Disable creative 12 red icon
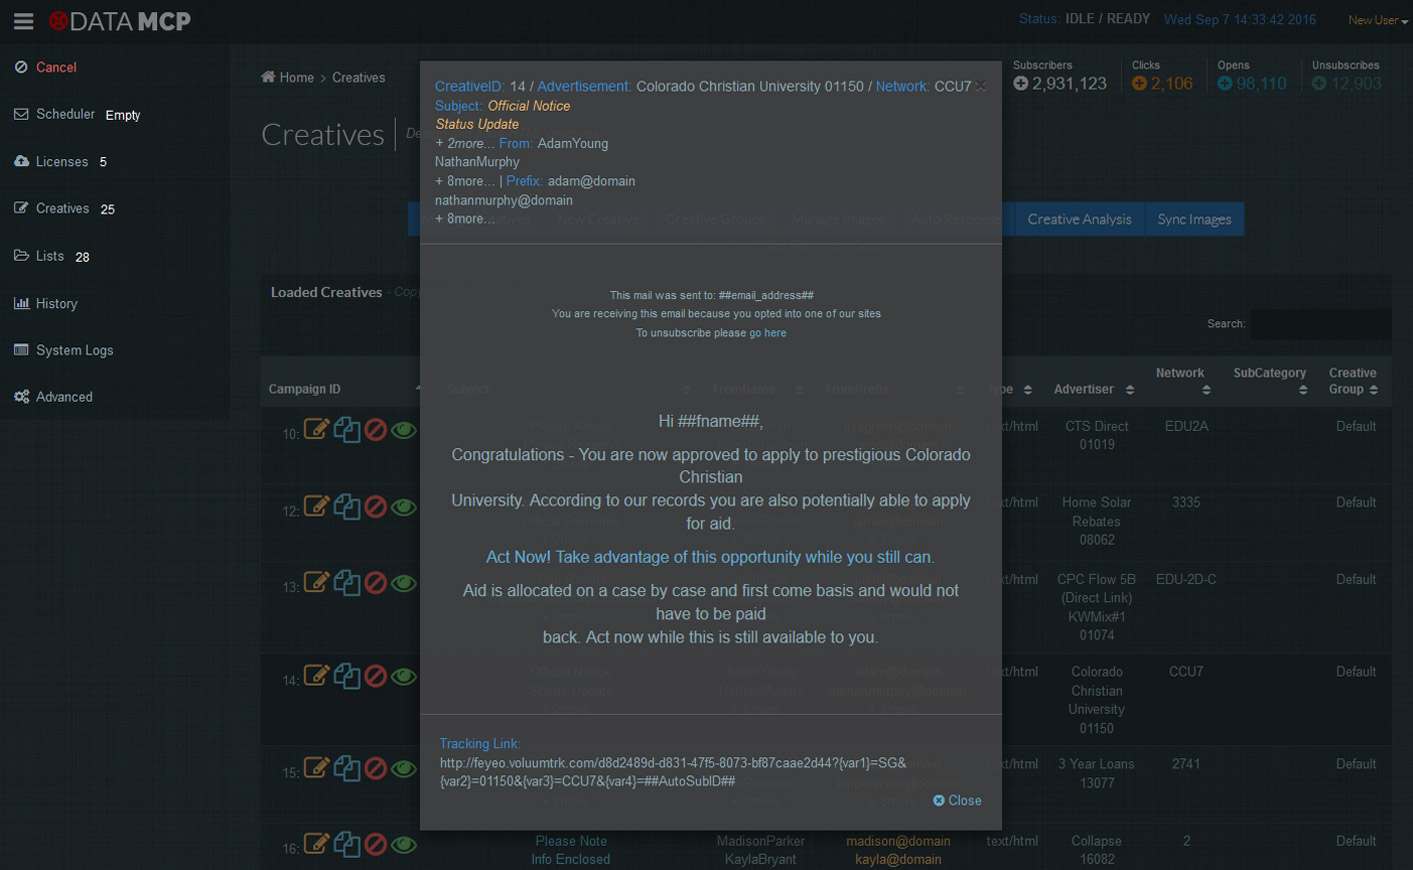This screenshot has width=1413, height=870. pyautogui.click(x=375, y=507)
